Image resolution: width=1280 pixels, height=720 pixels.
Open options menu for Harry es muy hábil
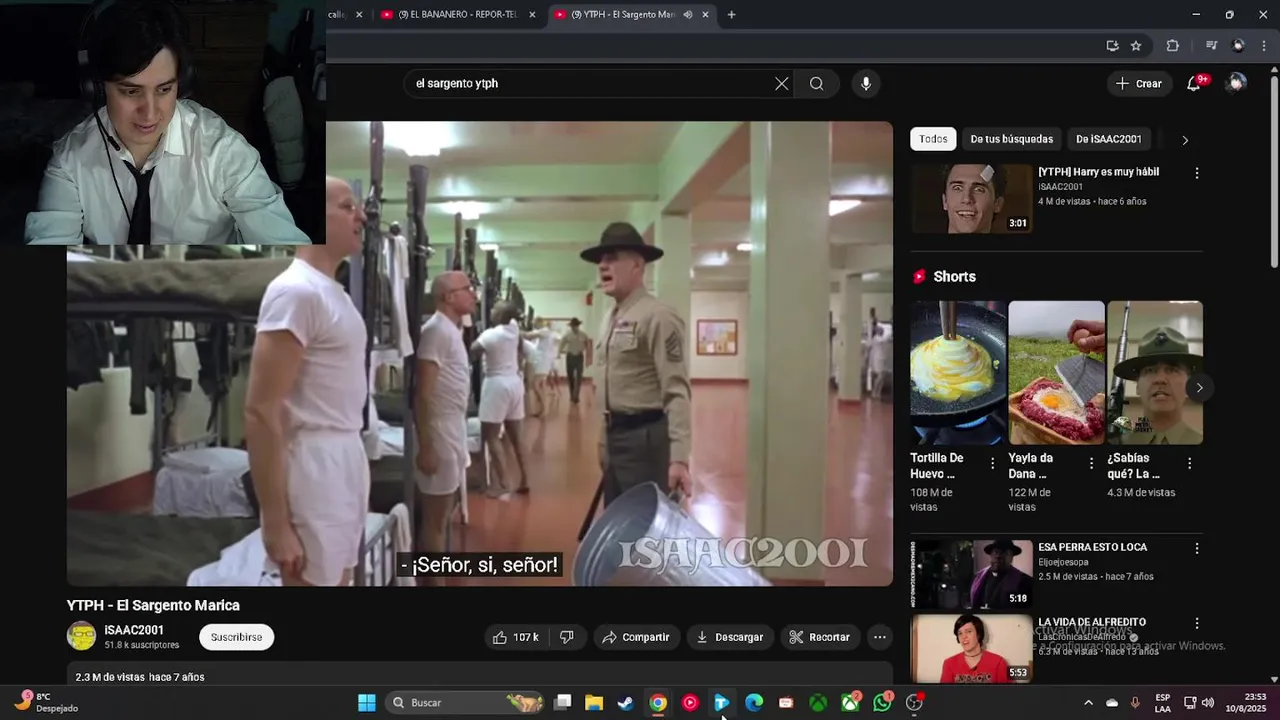point(1196,173)
